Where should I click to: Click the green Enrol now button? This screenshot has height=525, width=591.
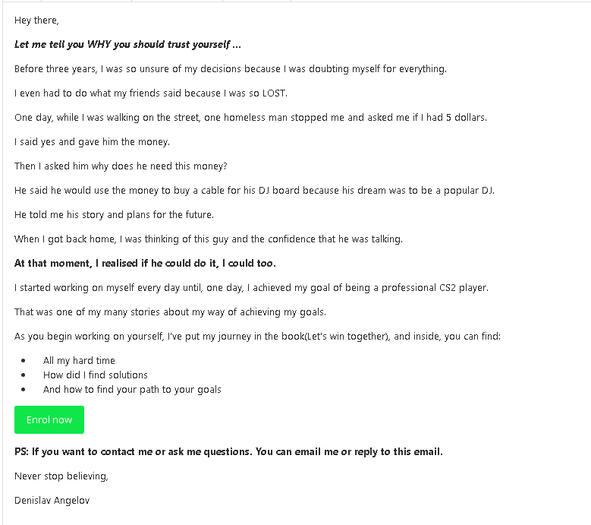point(49,419)
